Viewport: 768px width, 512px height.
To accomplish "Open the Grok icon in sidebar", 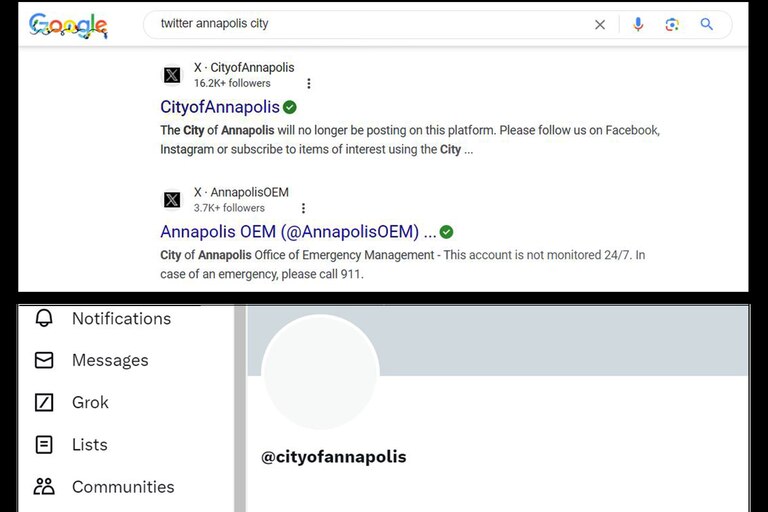I will (x=44, y=402).
